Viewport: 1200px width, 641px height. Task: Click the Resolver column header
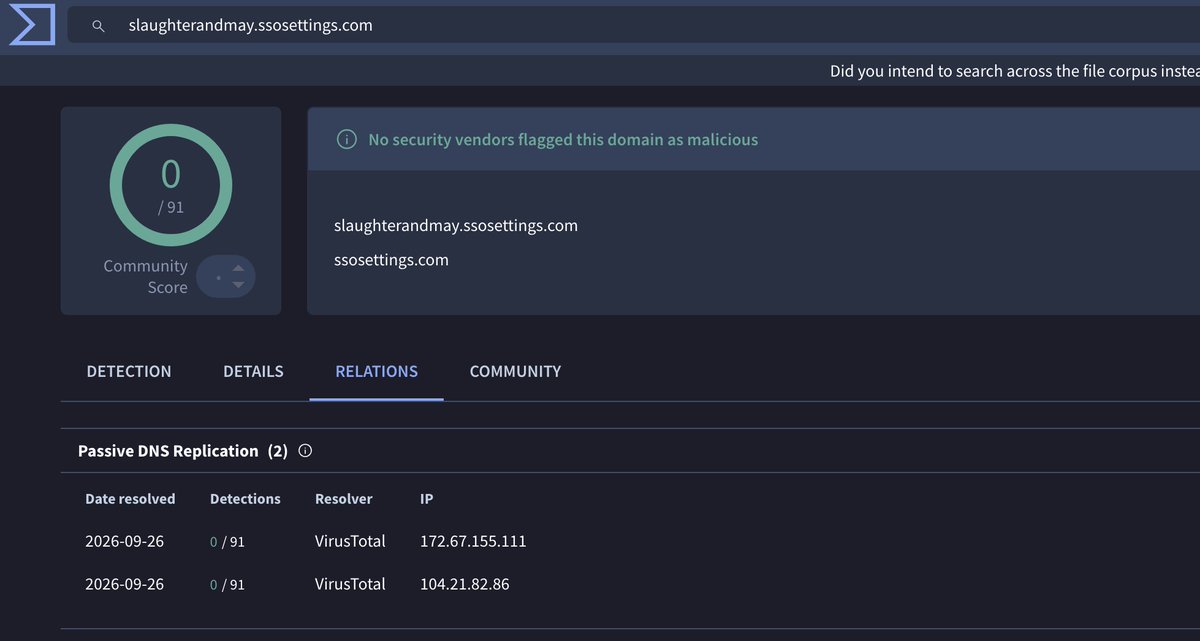pos(343,498)
